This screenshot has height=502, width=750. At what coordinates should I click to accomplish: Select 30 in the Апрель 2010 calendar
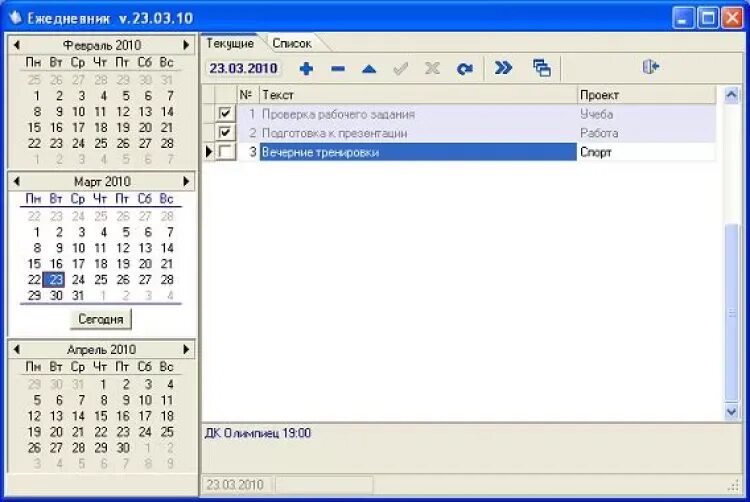[x=123, y=448]
